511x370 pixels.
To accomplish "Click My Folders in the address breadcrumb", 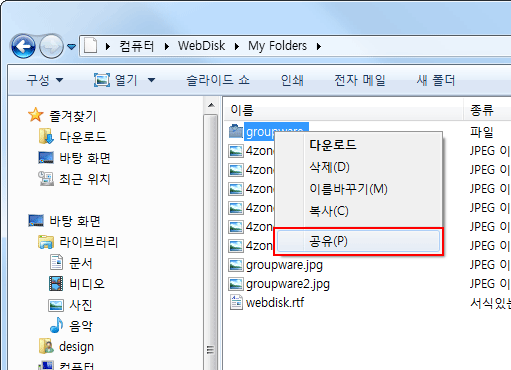I will tap(277, 46).
